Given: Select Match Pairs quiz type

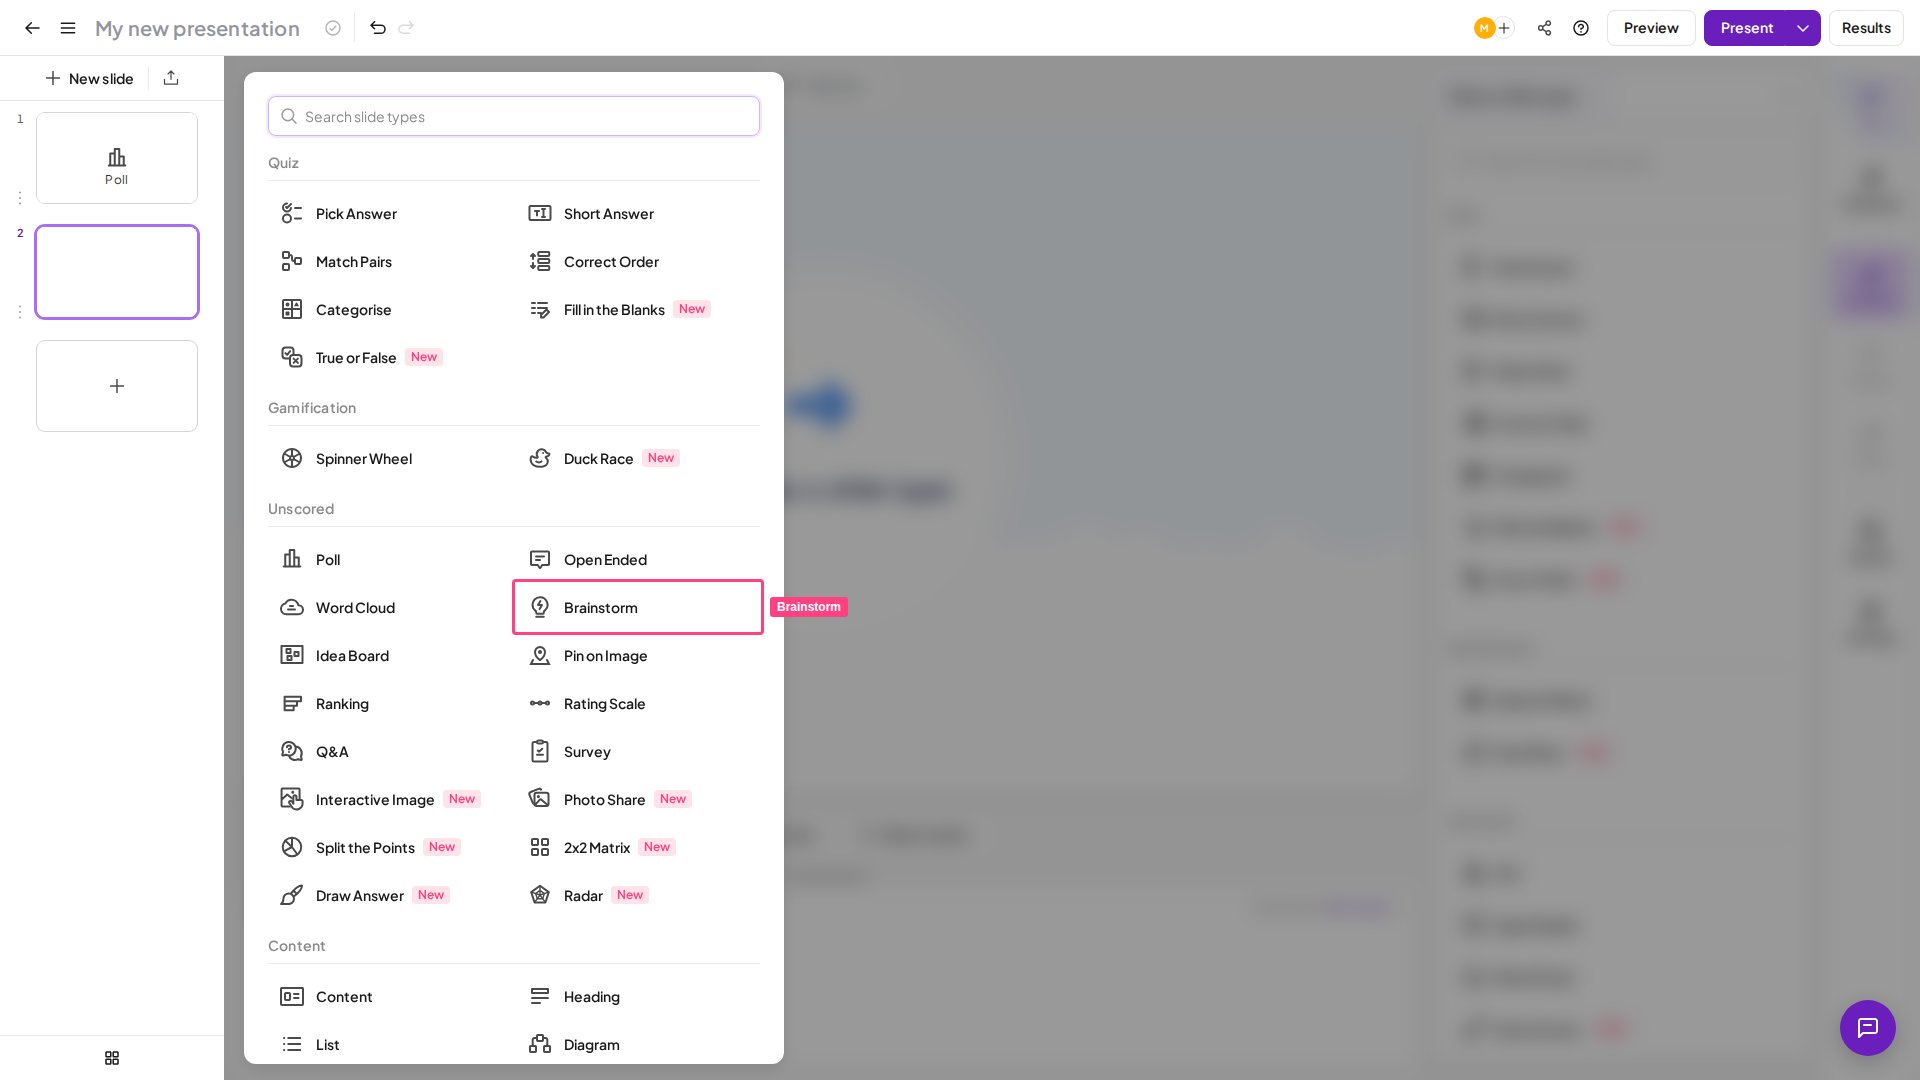Looking at the screenshot, I should [389, 262].
